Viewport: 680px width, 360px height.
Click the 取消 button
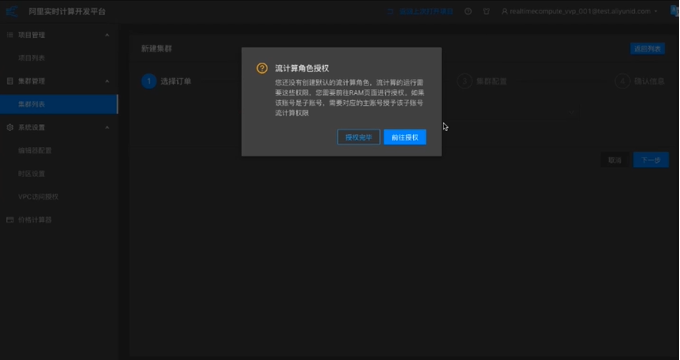(x=615, y=160)
